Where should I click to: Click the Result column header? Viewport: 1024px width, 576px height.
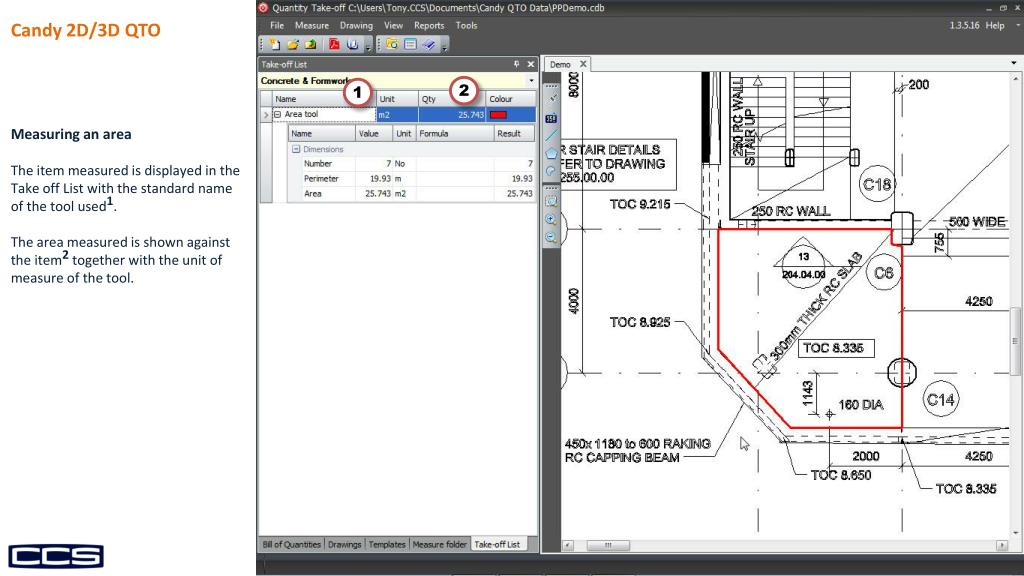click(x=514, y=134)
